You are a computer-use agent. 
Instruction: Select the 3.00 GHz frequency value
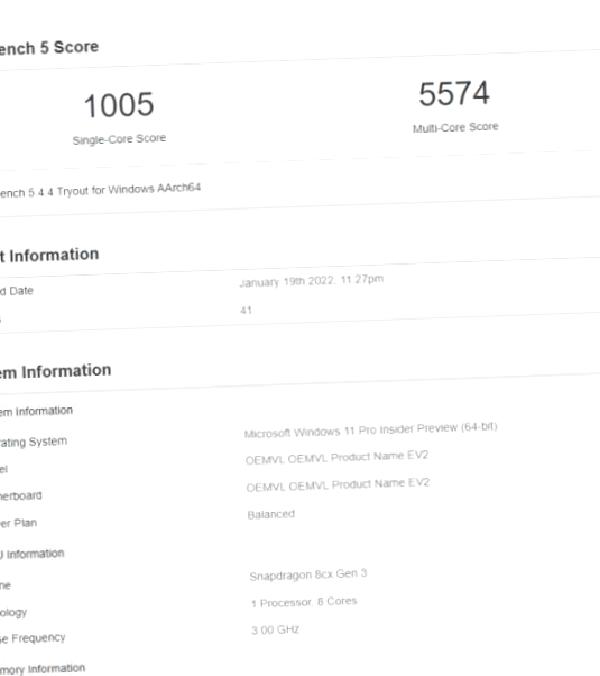tap(275, 630)
